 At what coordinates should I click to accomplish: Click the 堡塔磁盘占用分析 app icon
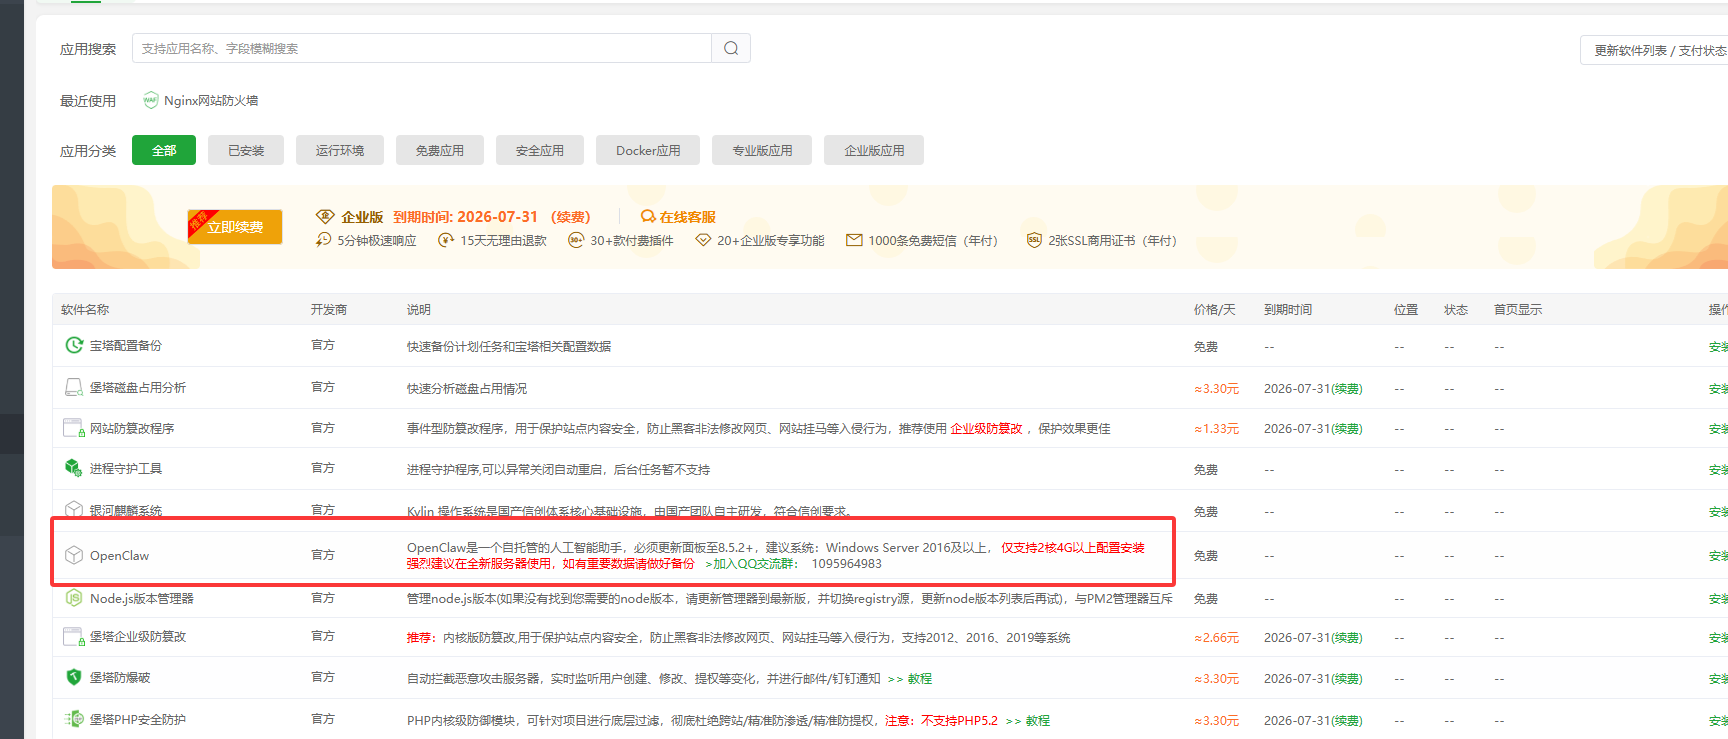coord(74,388)
